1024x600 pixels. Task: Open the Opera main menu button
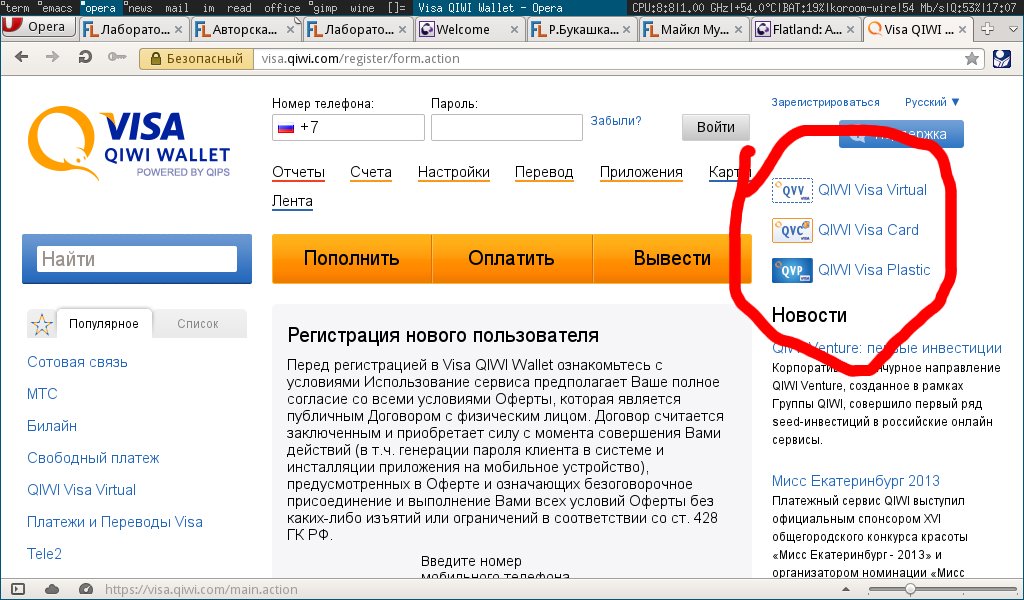[x=38, y=28]
